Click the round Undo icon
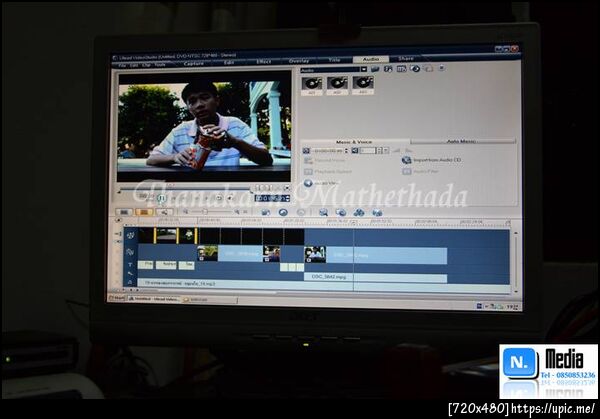This screenshot has height=419, width=600. (283, 212)
